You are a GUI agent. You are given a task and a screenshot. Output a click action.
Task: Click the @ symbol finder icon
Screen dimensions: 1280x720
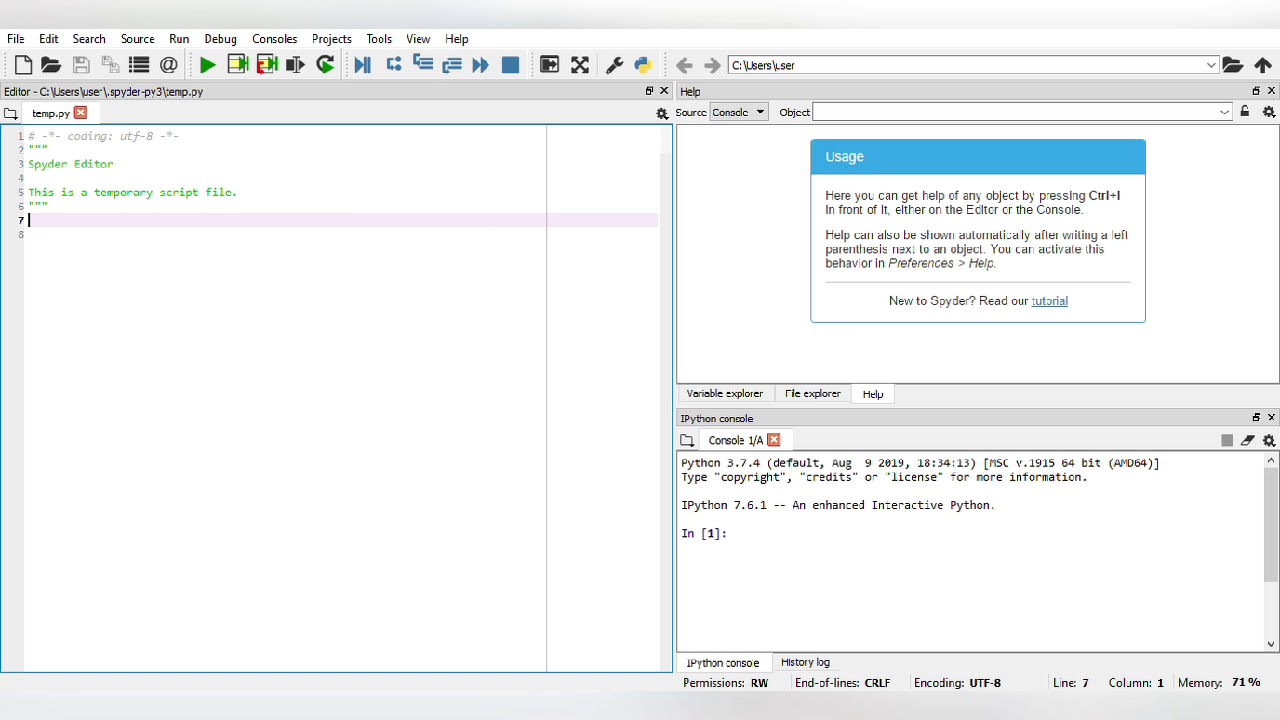pos(168,65)
